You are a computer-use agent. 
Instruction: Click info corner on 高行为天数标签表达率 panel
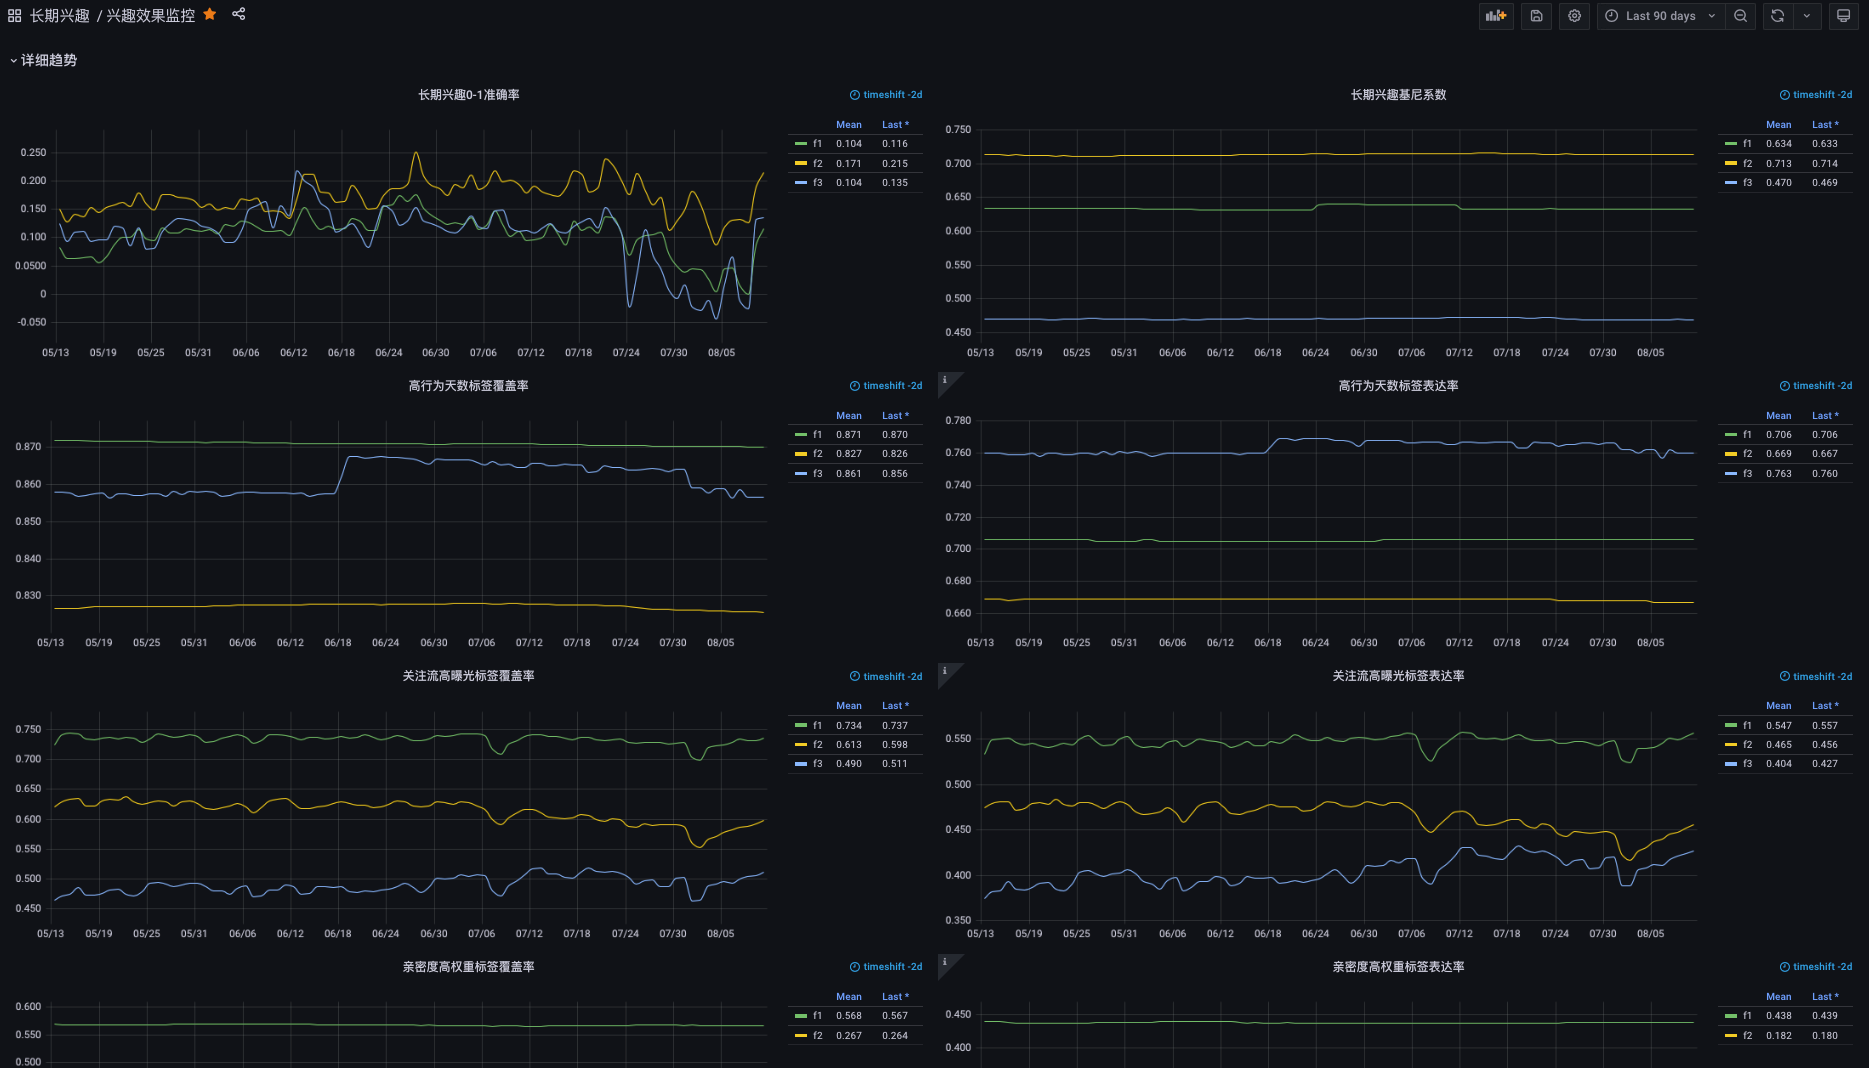point(945,380)
